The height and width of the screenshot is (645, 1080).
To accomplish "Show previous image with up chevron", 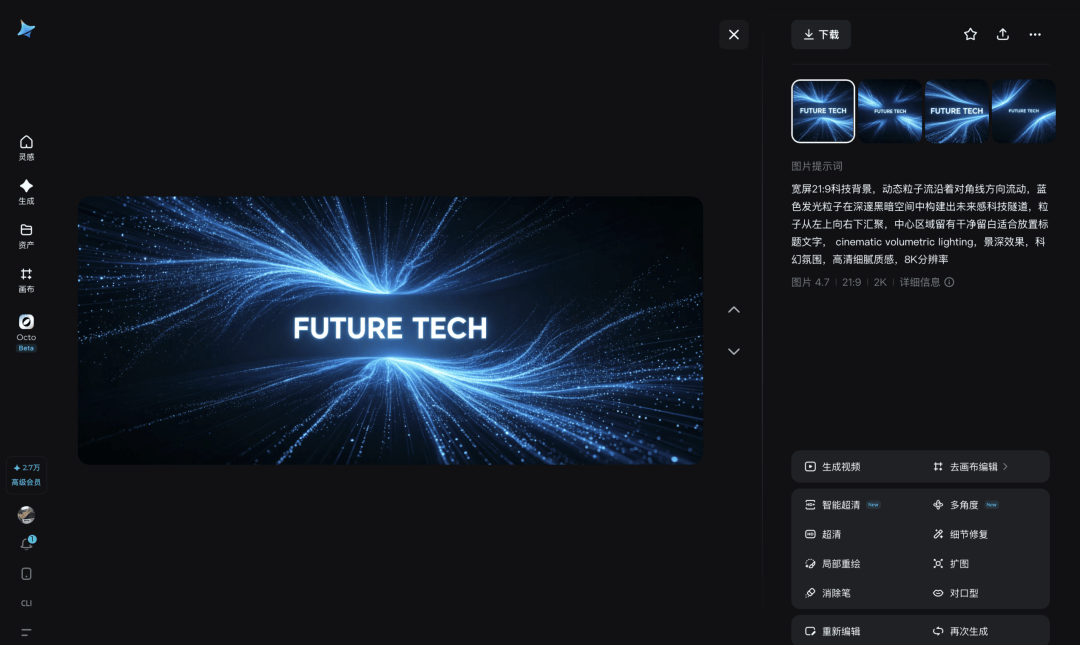I will pyautogui.click(x=734, y=310).
